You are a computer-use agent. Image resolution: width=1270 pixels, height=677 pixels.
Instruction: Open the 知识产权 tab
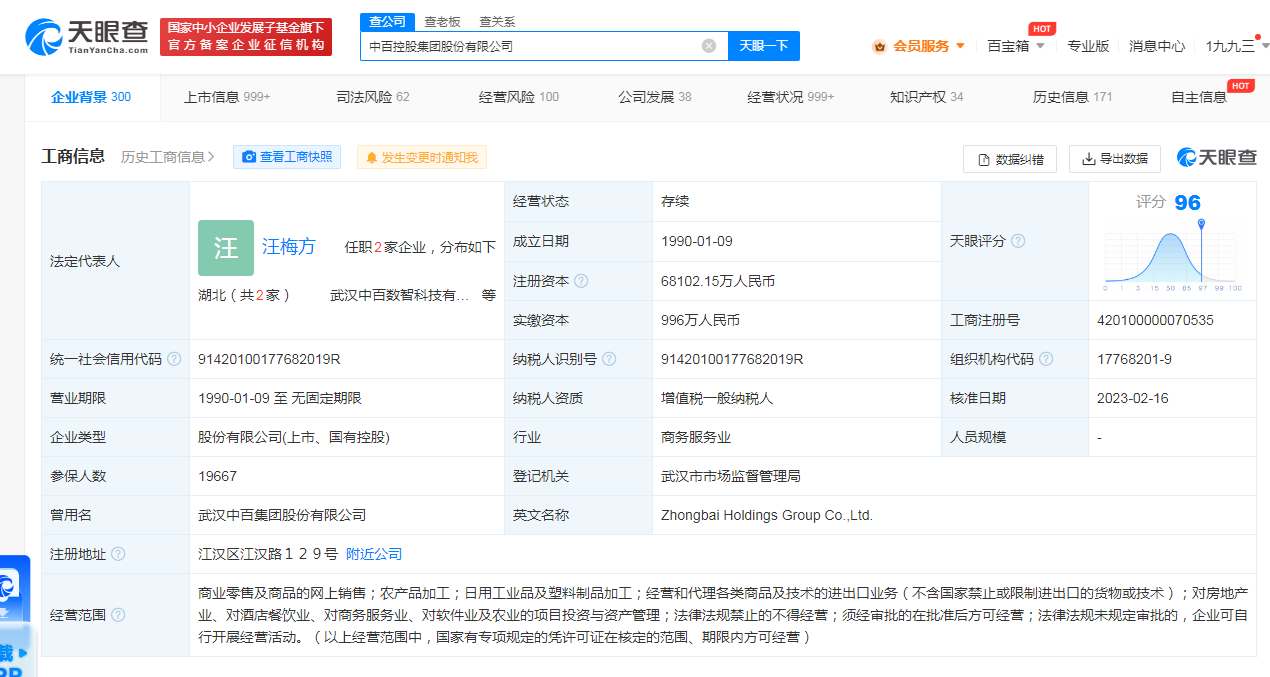pyautogui.click(x=926, y=97)
